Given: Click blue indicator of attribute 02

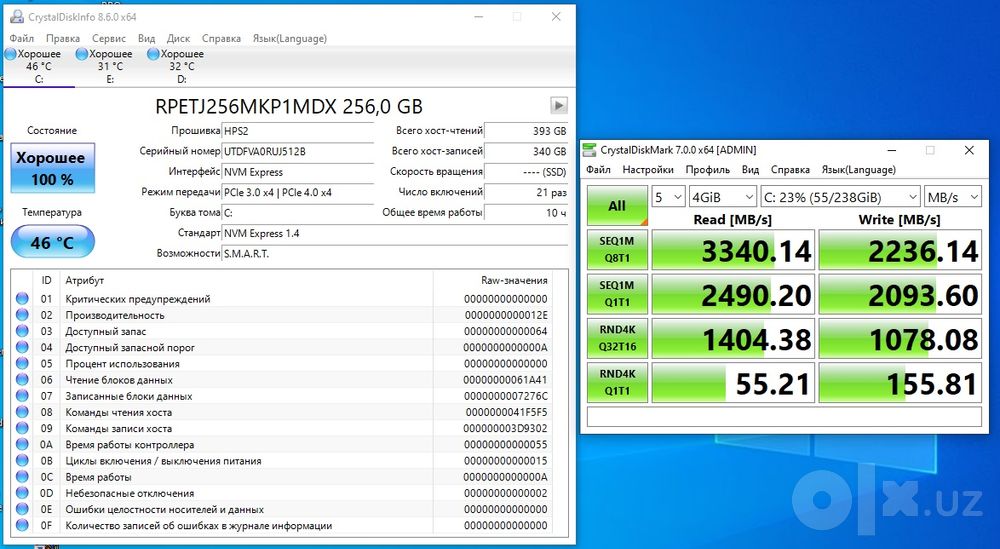Looking at the screenshot, I should point(22,315).
